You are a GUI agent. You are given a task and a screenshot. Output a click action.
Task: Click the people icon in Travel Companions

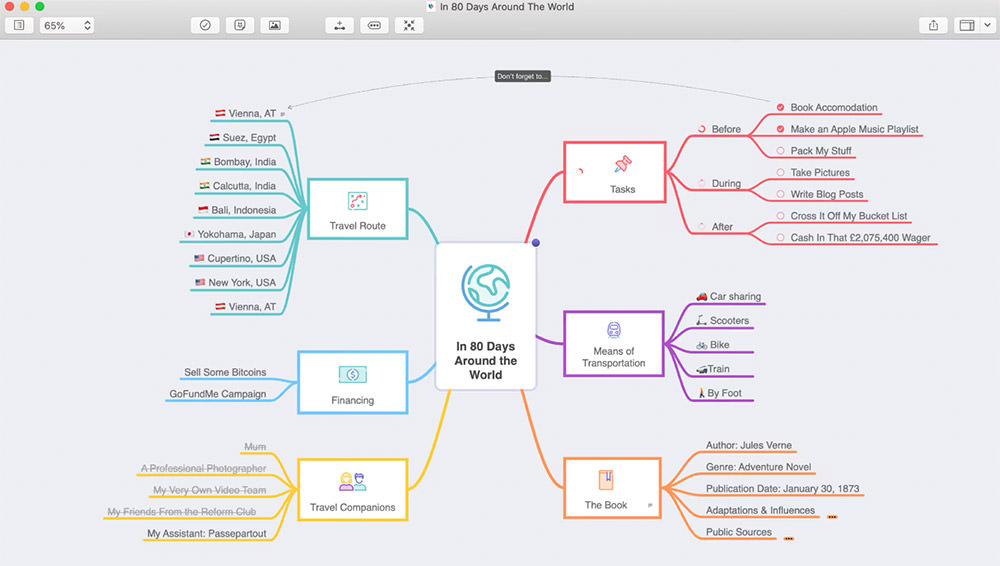click(353, 481)
